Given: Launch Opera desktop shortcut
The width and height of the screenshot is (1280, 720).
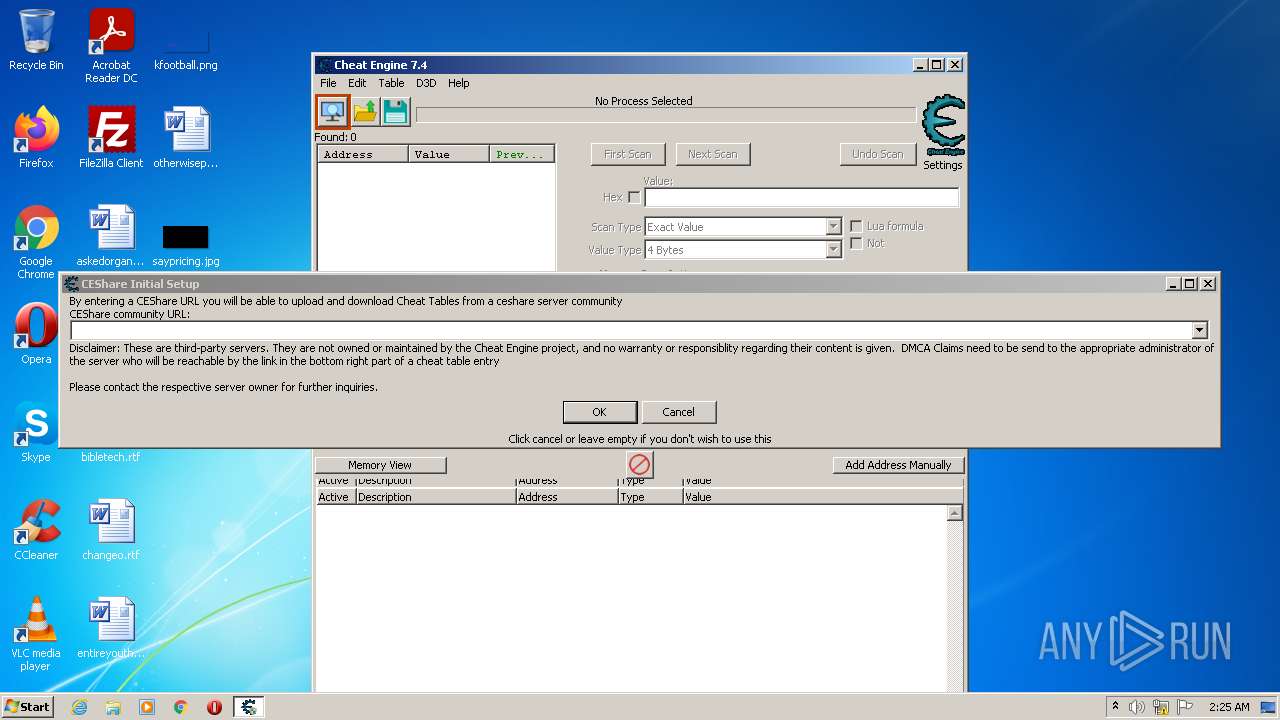Looking at the screenshot, I should (36, 334).
